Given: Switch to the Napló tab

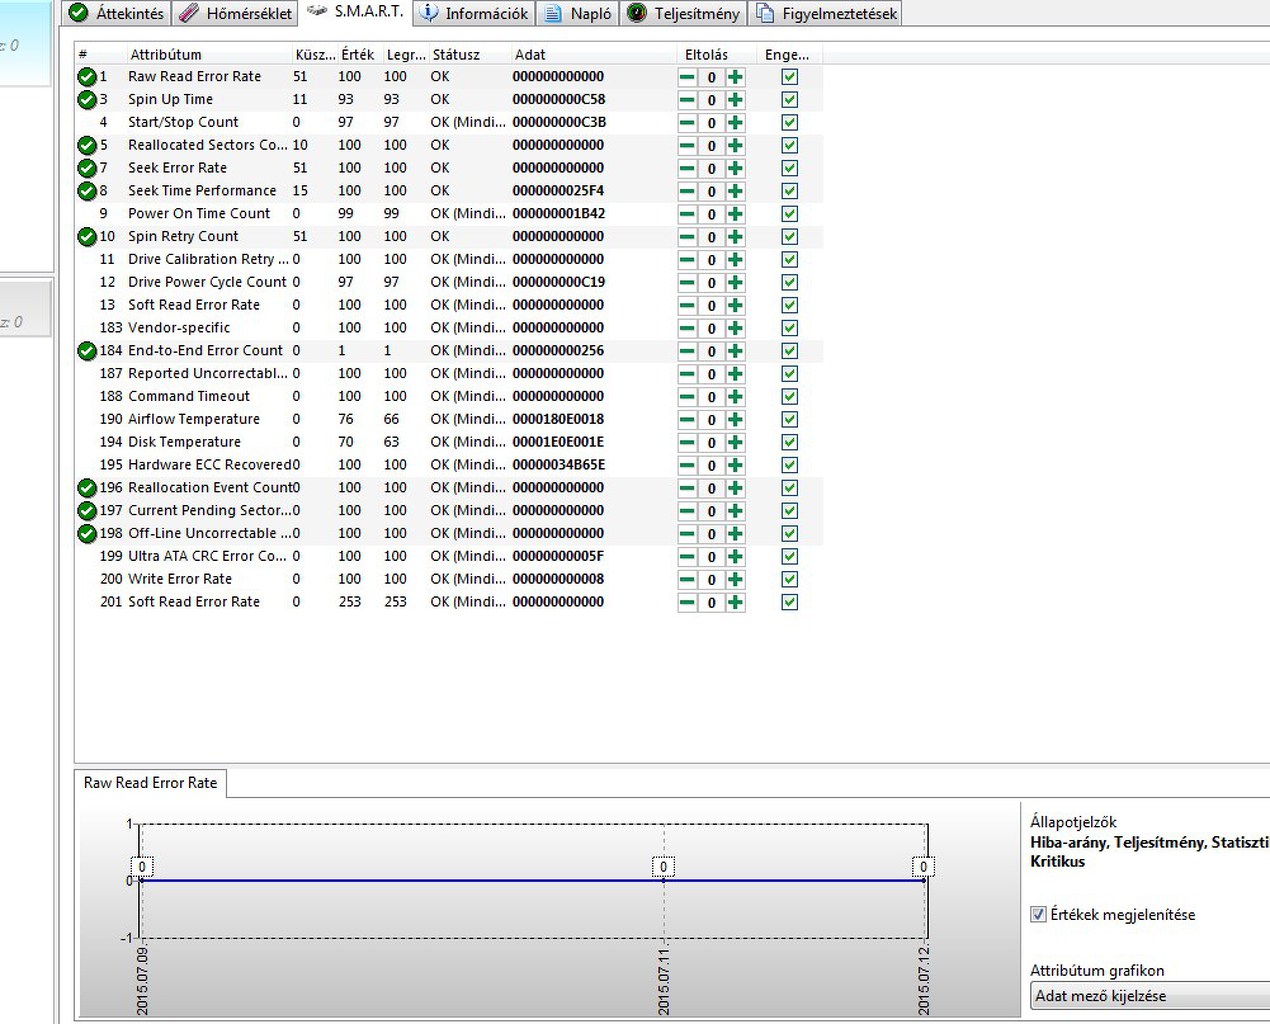Looking at the screenshot, I should 578,13.
